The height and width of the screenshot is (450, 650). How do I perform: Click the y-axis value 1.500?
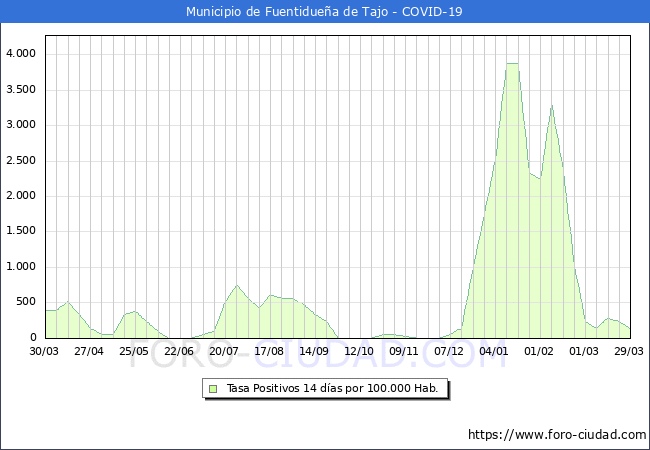pos(21,231)
